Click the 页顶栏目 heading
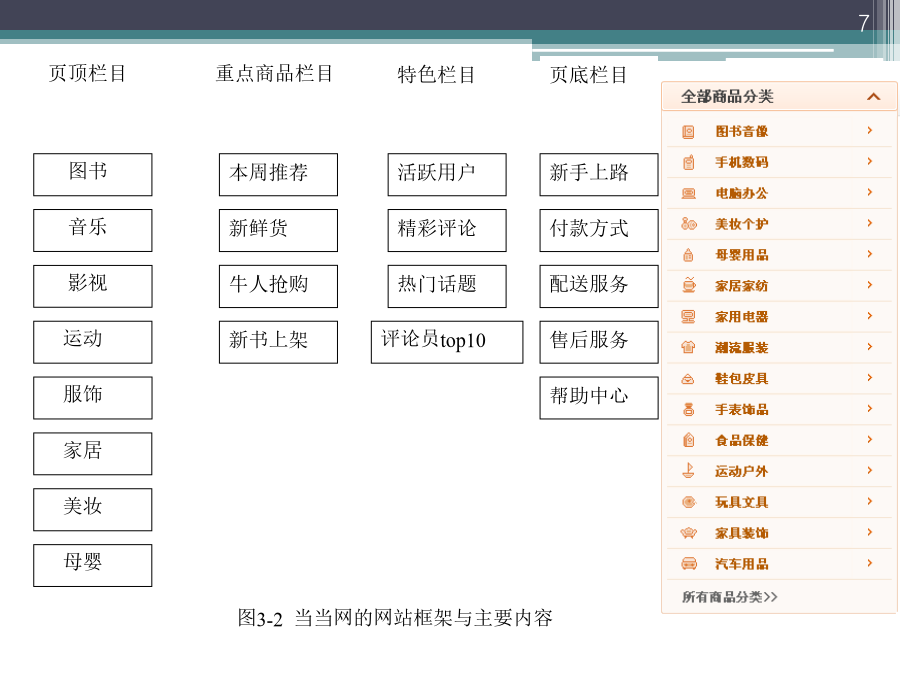Screen dimensions: 900x675 (87, 73)
